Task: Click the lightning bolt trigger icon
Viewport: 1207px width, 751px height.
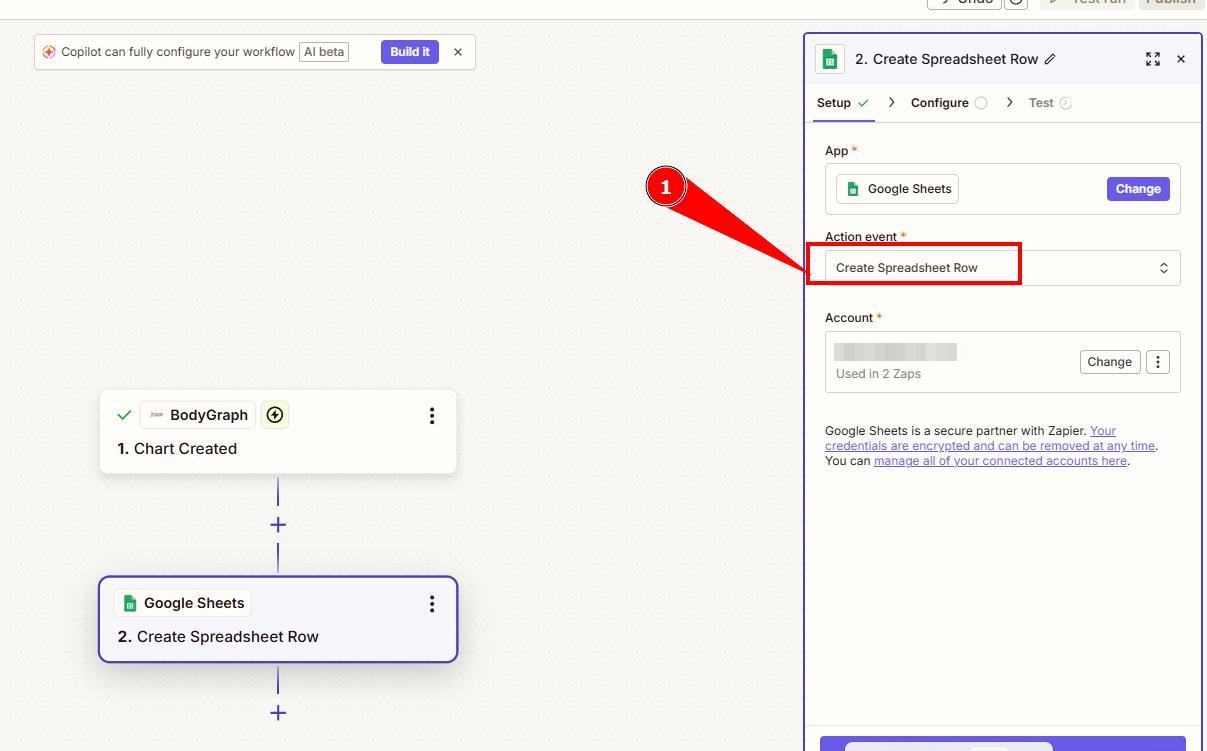Action: [x=275, y=415]
